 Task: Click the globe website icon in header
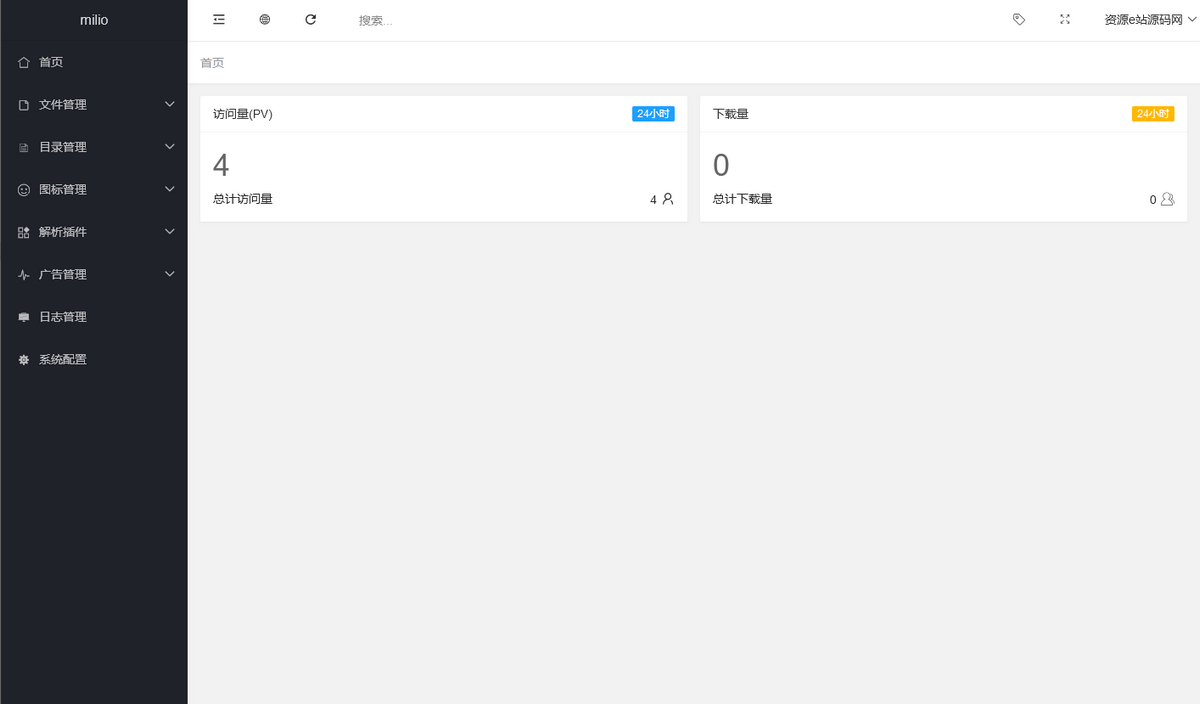point(265,19)
